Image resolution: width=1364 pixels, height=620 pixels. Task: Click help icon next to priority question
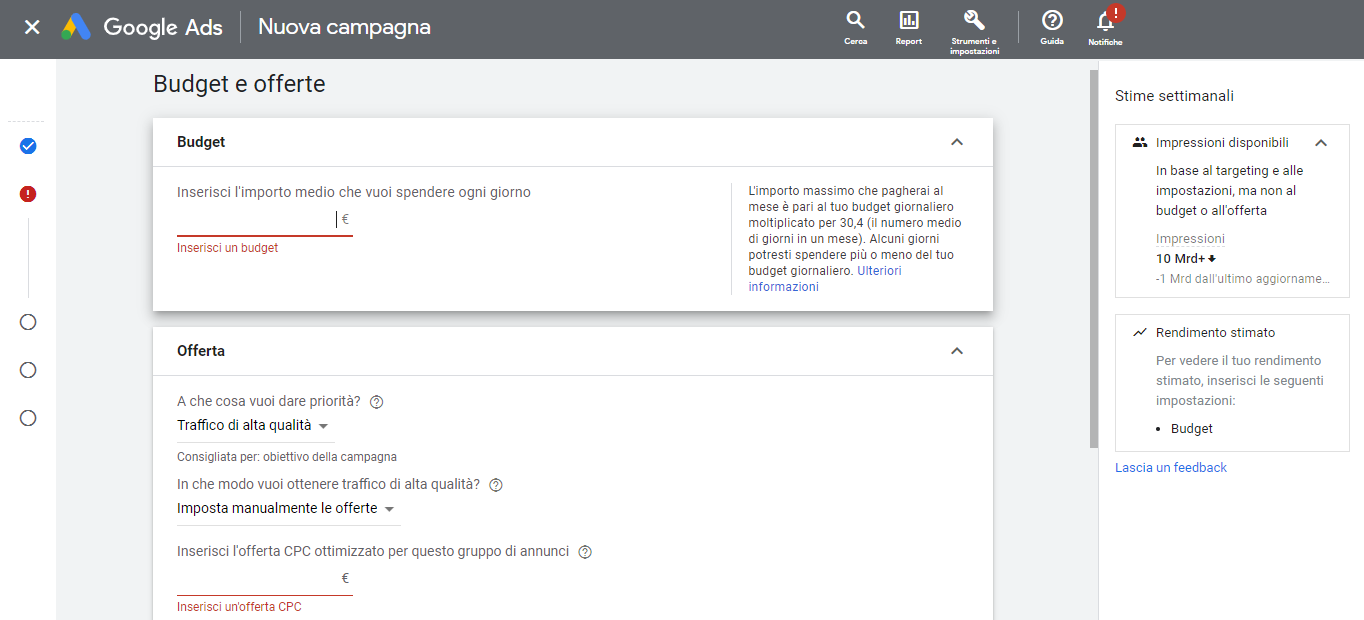pyautogui.click(x=377, y=402)
